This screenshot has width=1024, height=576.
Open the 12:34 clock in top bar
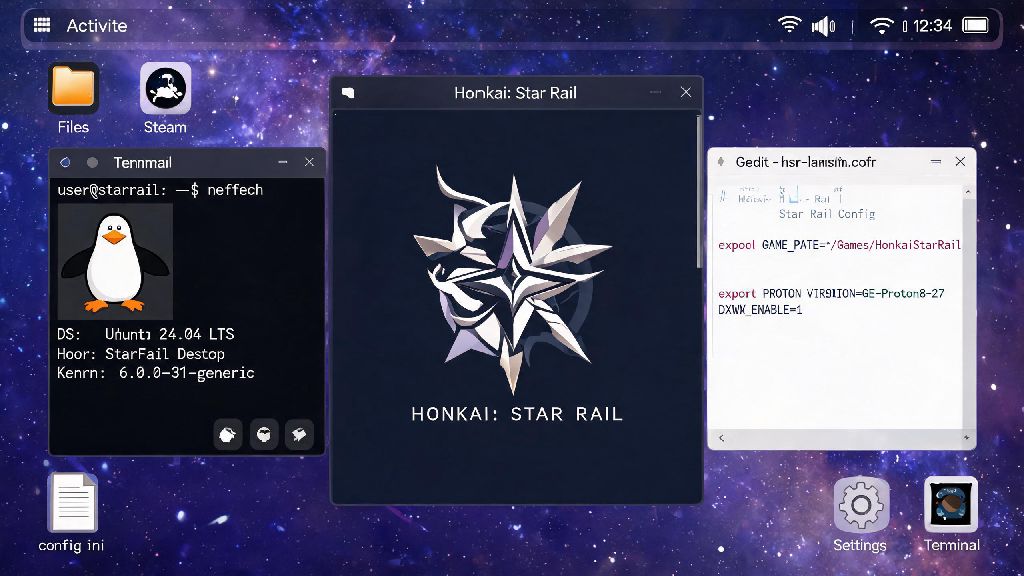pyautogui.click(x=932, y=25)
